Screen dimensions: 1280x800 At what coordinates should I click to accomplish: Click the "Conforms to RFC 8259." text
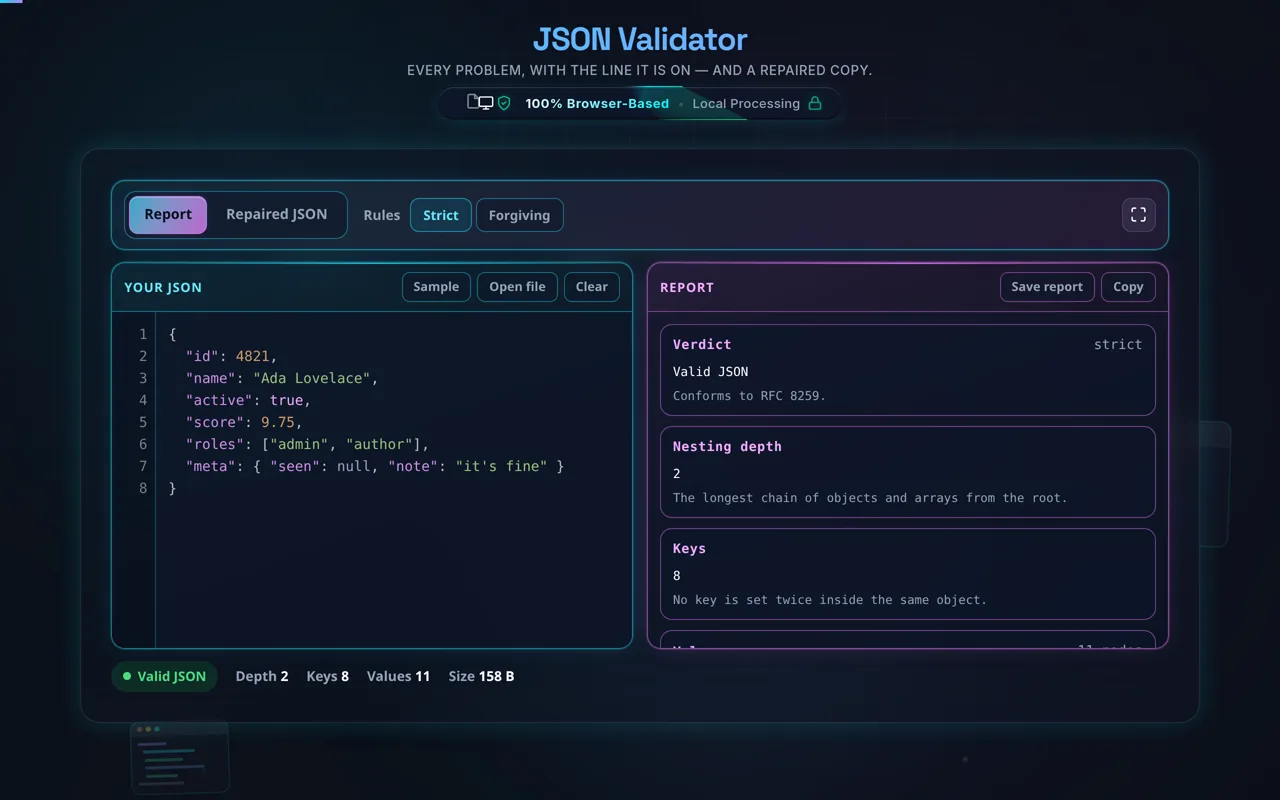coord(749,396)
